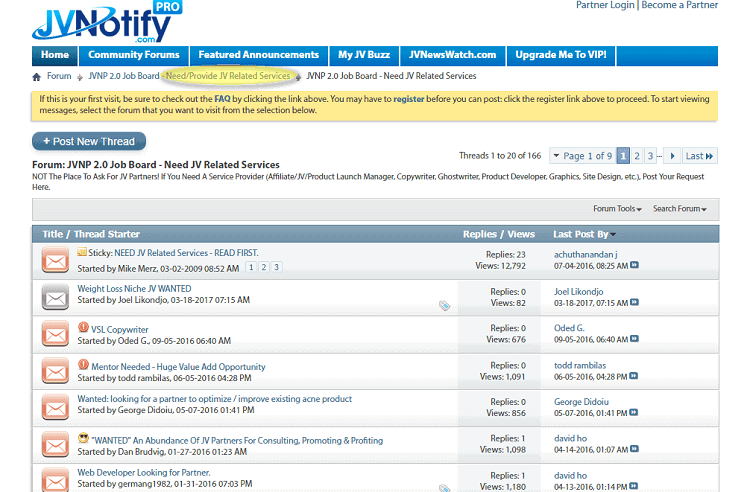This screenshot has width=750, height=492.
Task: Go to page 2 of threads
Action: pos(637,156)
